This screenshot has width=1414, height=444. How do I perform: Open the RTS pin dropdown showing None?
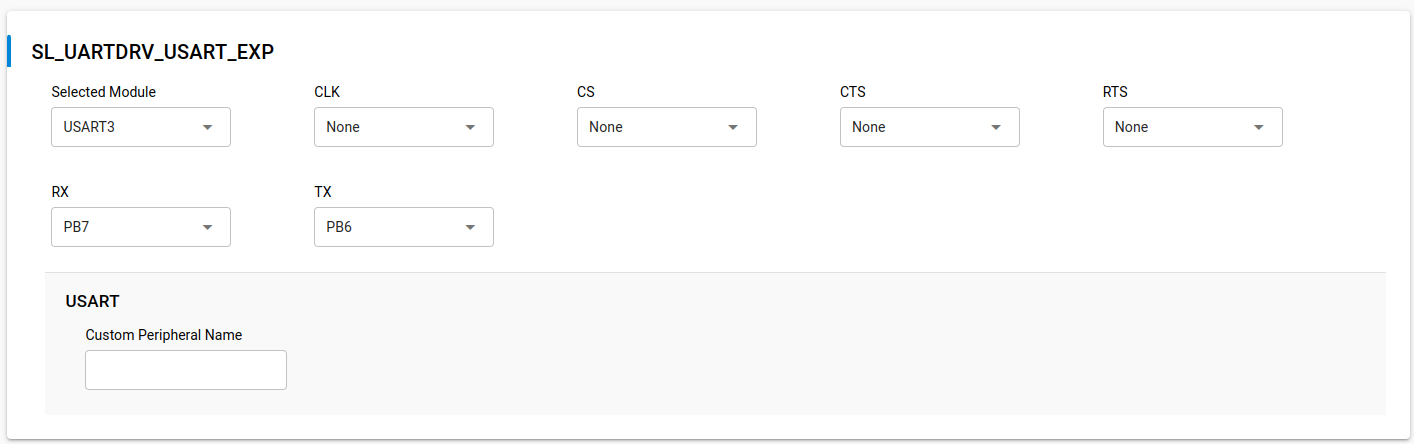[x=1193, y=127]
